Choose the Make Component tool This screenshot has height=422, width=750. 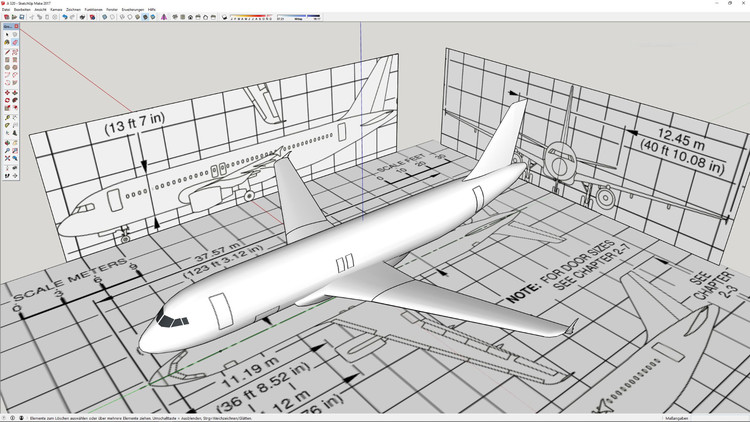point(15,34)
